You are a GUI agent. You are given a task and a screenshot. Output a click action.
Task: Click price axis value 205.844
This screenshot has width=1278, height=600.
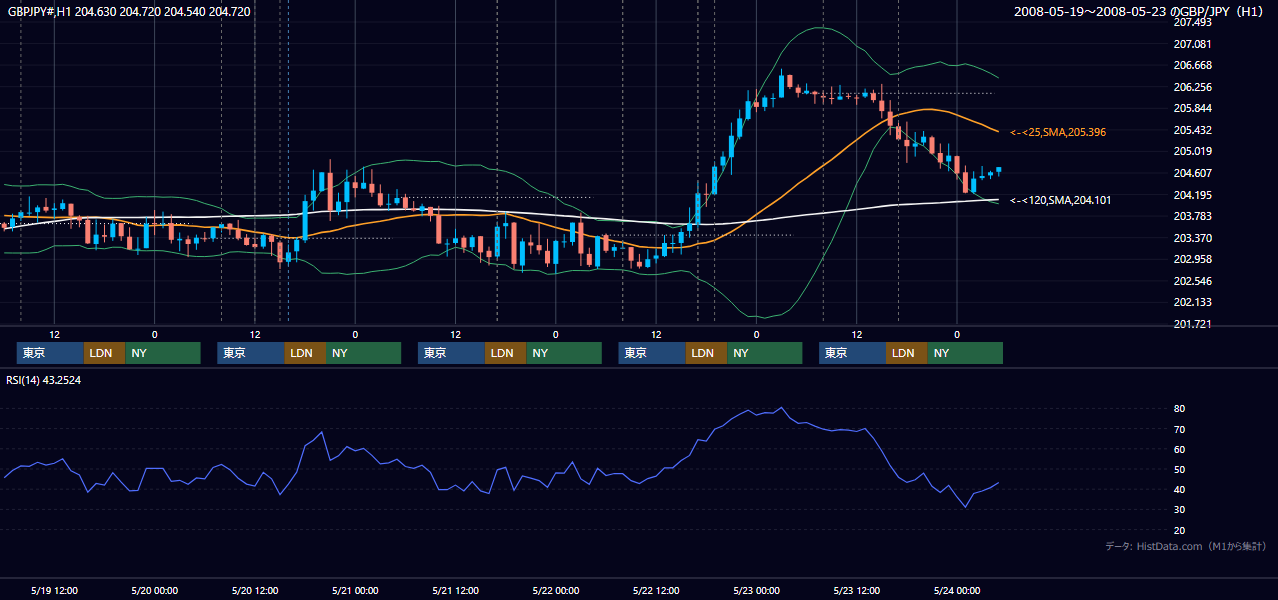(1192, 108)
